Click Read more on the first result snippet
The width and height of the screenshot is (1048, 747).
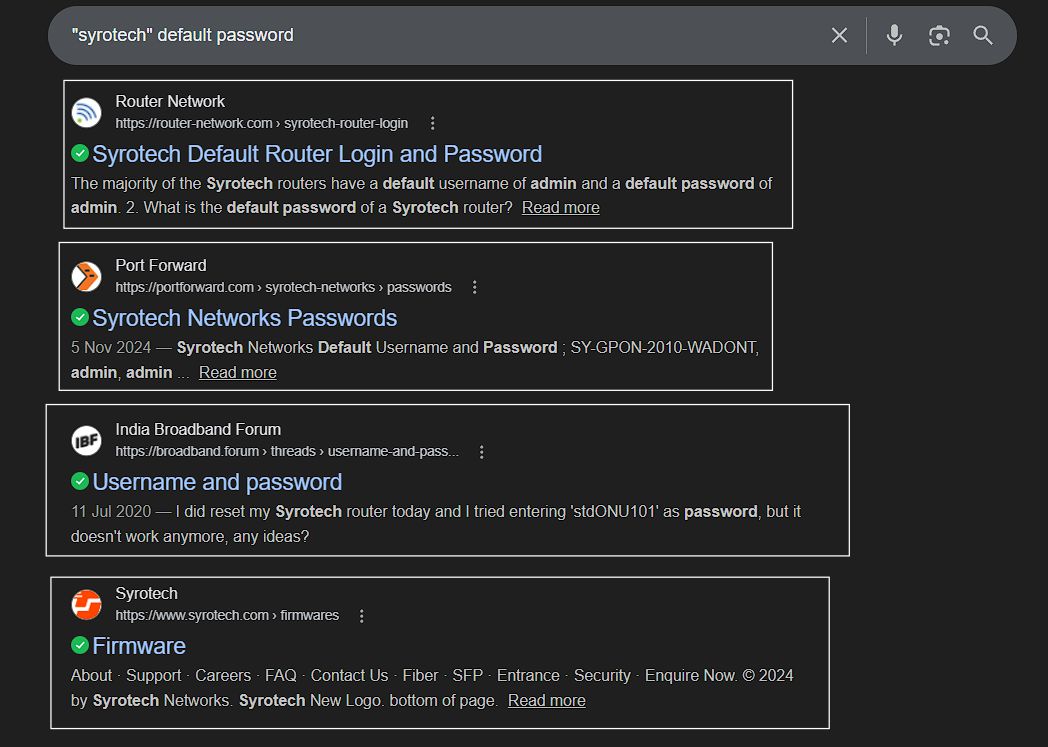point(560,207)
